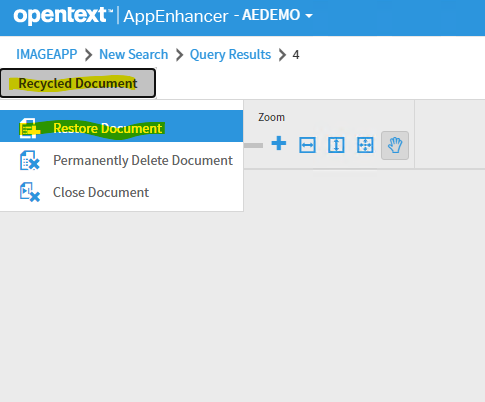Go to the IMAGEAPP breadcrumb link
Screen dimensions: 485x402
(x=47, y=54)
